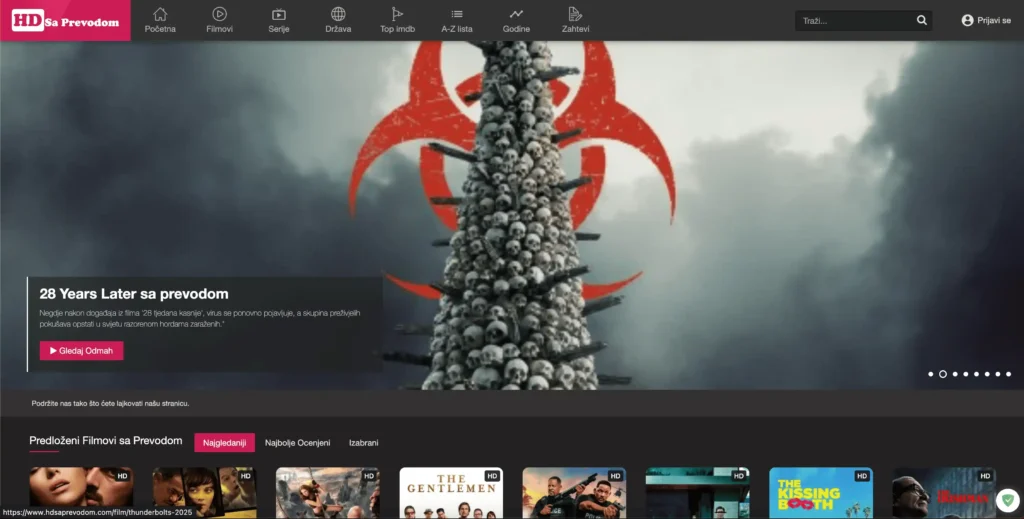Switch to the Izabrani tab
Viewport: 1024px width, 519px height.
click(x=364, y=443)
